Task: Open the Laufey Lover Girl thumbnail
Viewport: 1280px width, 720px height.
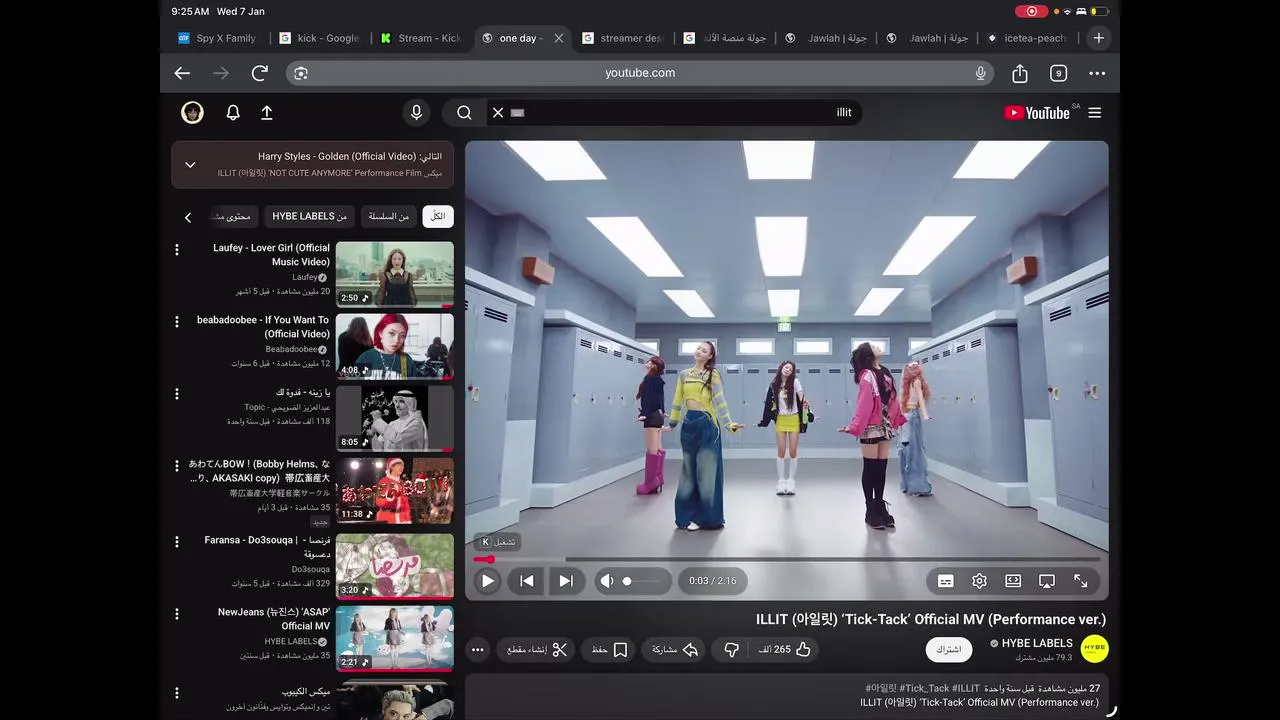Action: coord(394,274)
